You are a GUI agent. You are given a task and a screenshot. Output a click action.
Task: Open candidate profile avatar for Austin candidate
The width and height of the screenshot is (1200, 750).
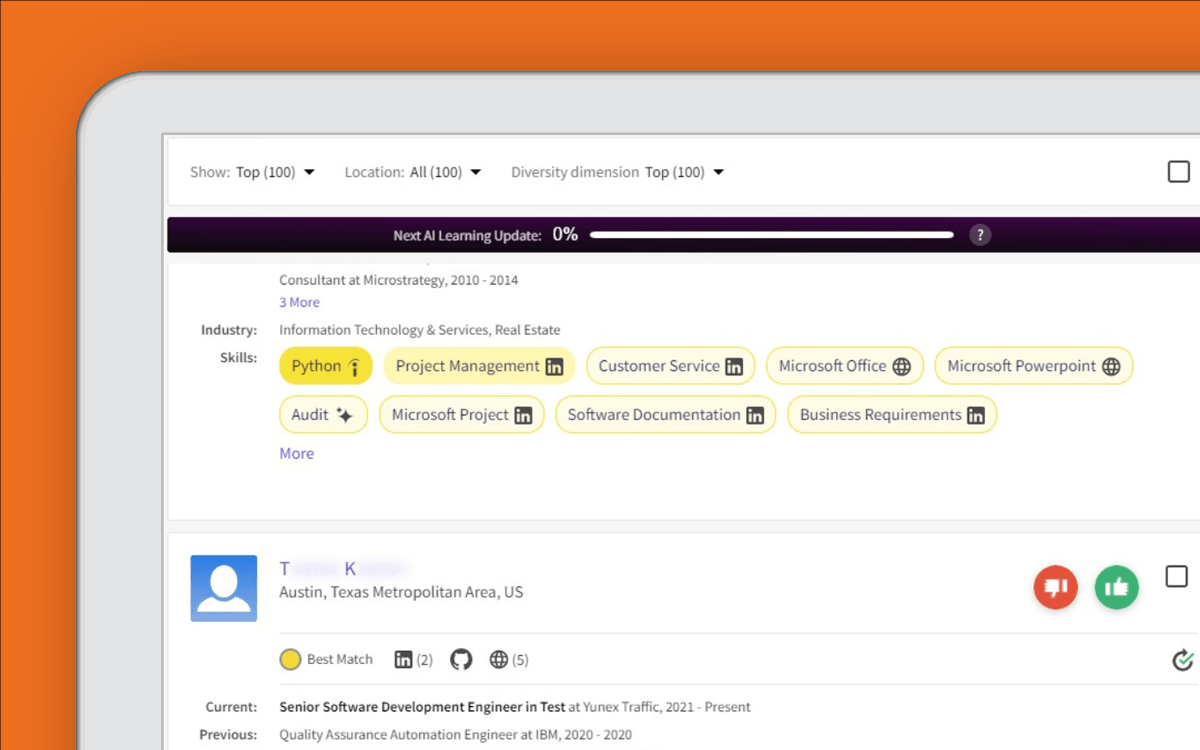pos(224,588)
